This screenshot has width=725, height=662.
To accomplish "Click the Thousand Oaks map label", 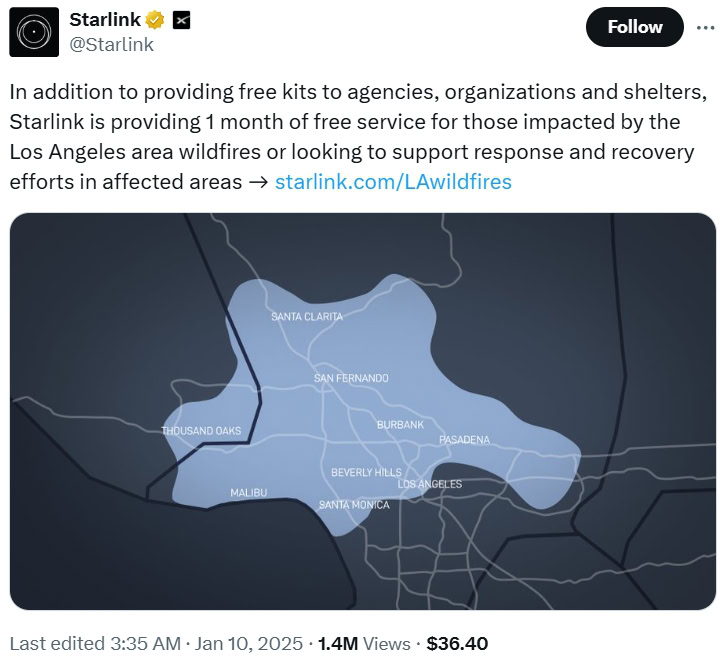I will [201, 431].
